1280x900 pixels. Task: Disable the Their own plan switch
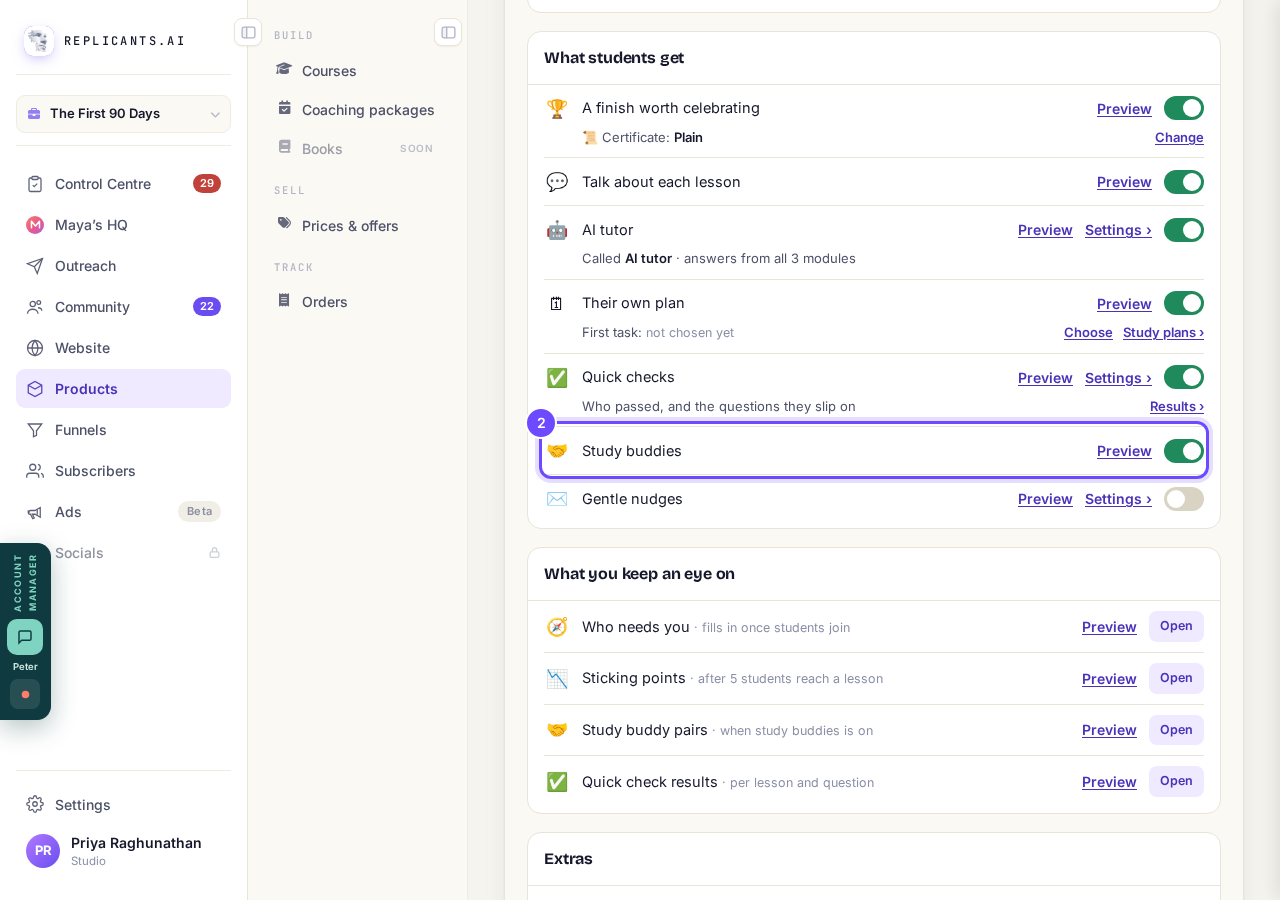pos(1184,303)
